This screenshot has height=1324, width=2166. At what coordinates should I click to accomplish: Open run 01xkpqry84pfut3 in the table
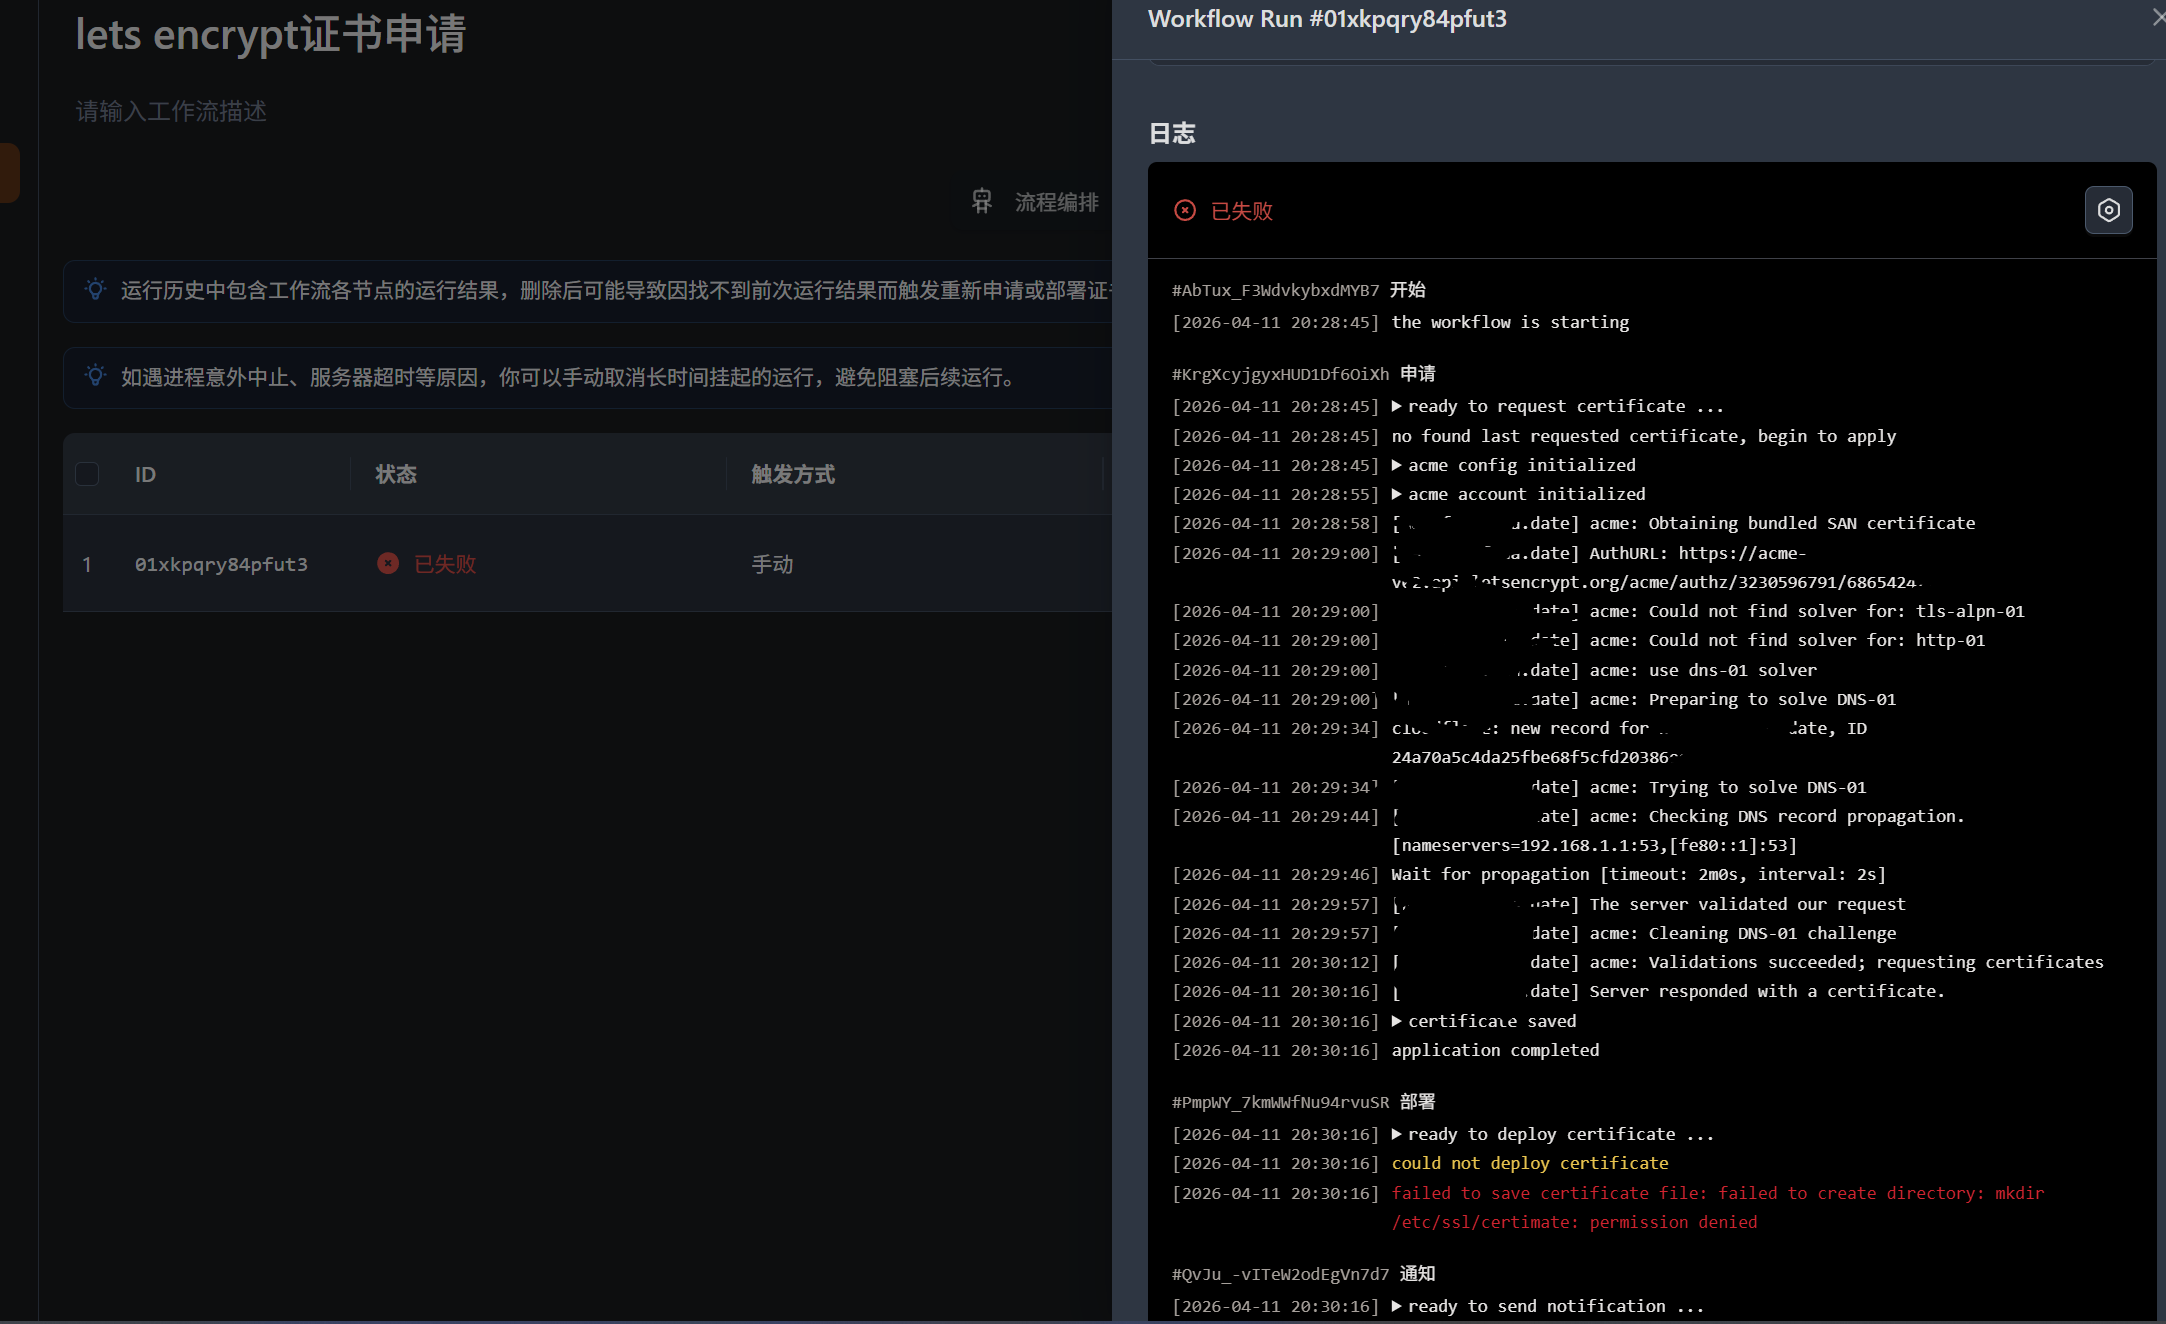pyautogui.click(x=221, y=564)
